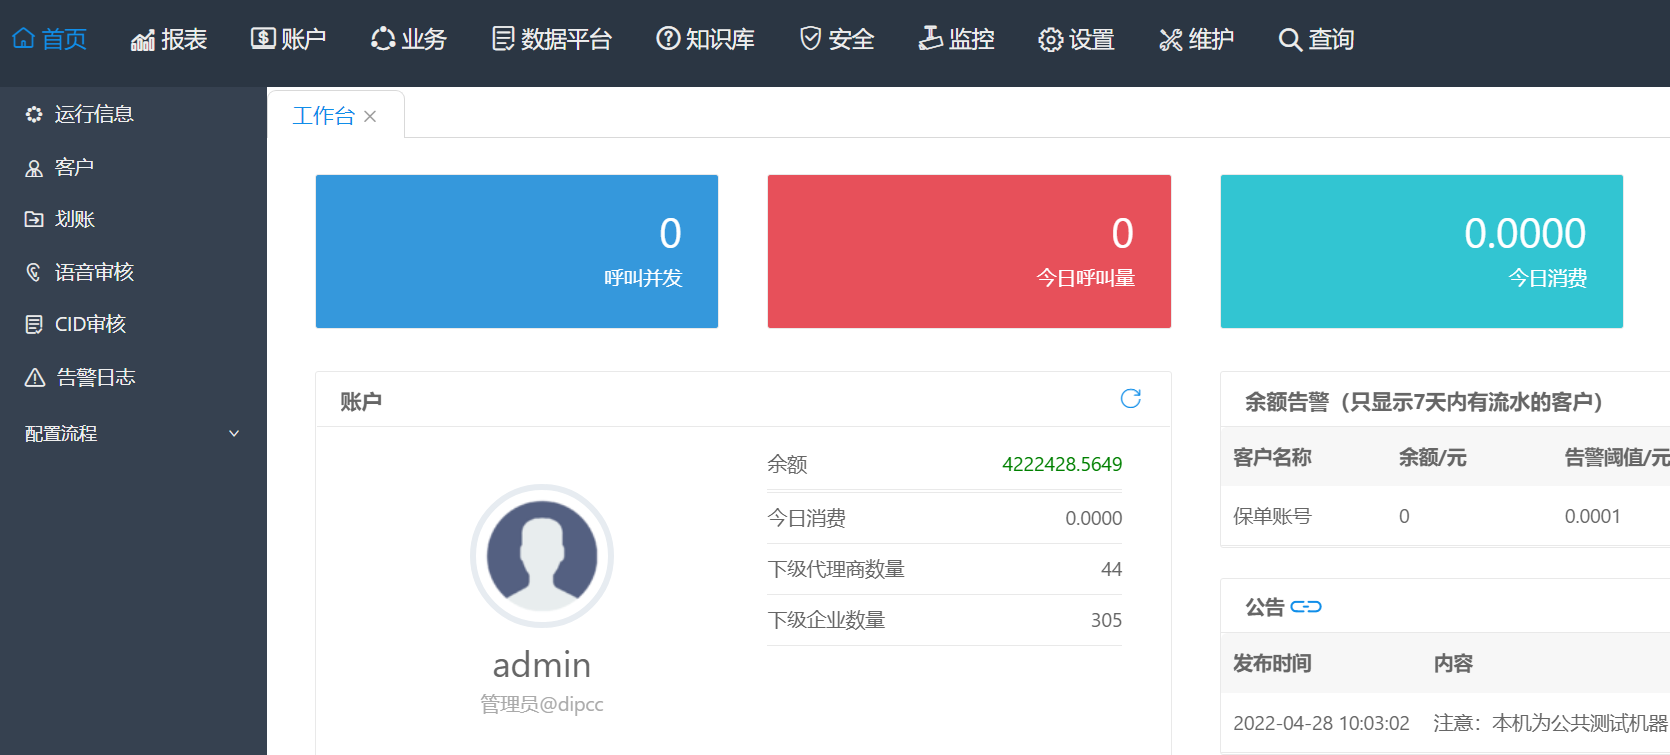Switch to the 工作台 tab
Screen dimensions: 1670x755
pyautogui.click(x=323, y=116)
